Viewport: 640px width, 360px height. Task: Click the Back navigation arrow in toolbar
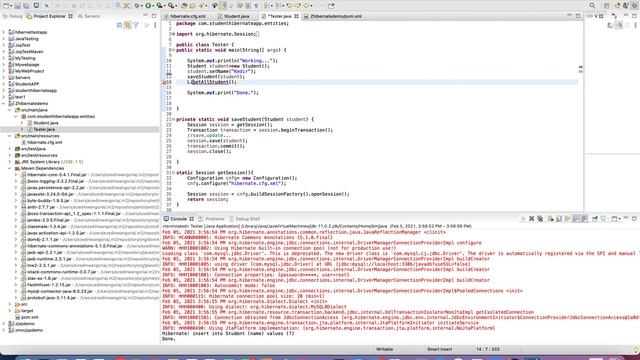click(x=307, y=6)
